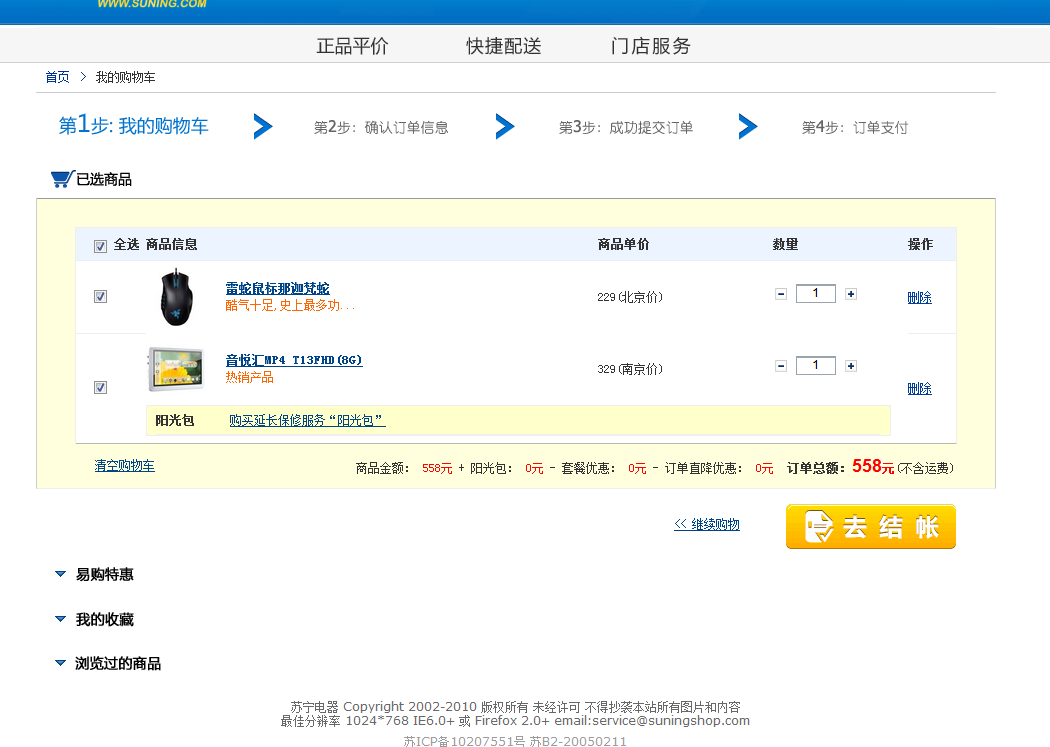Expand the 易购特惠 section

coord(60,574)
